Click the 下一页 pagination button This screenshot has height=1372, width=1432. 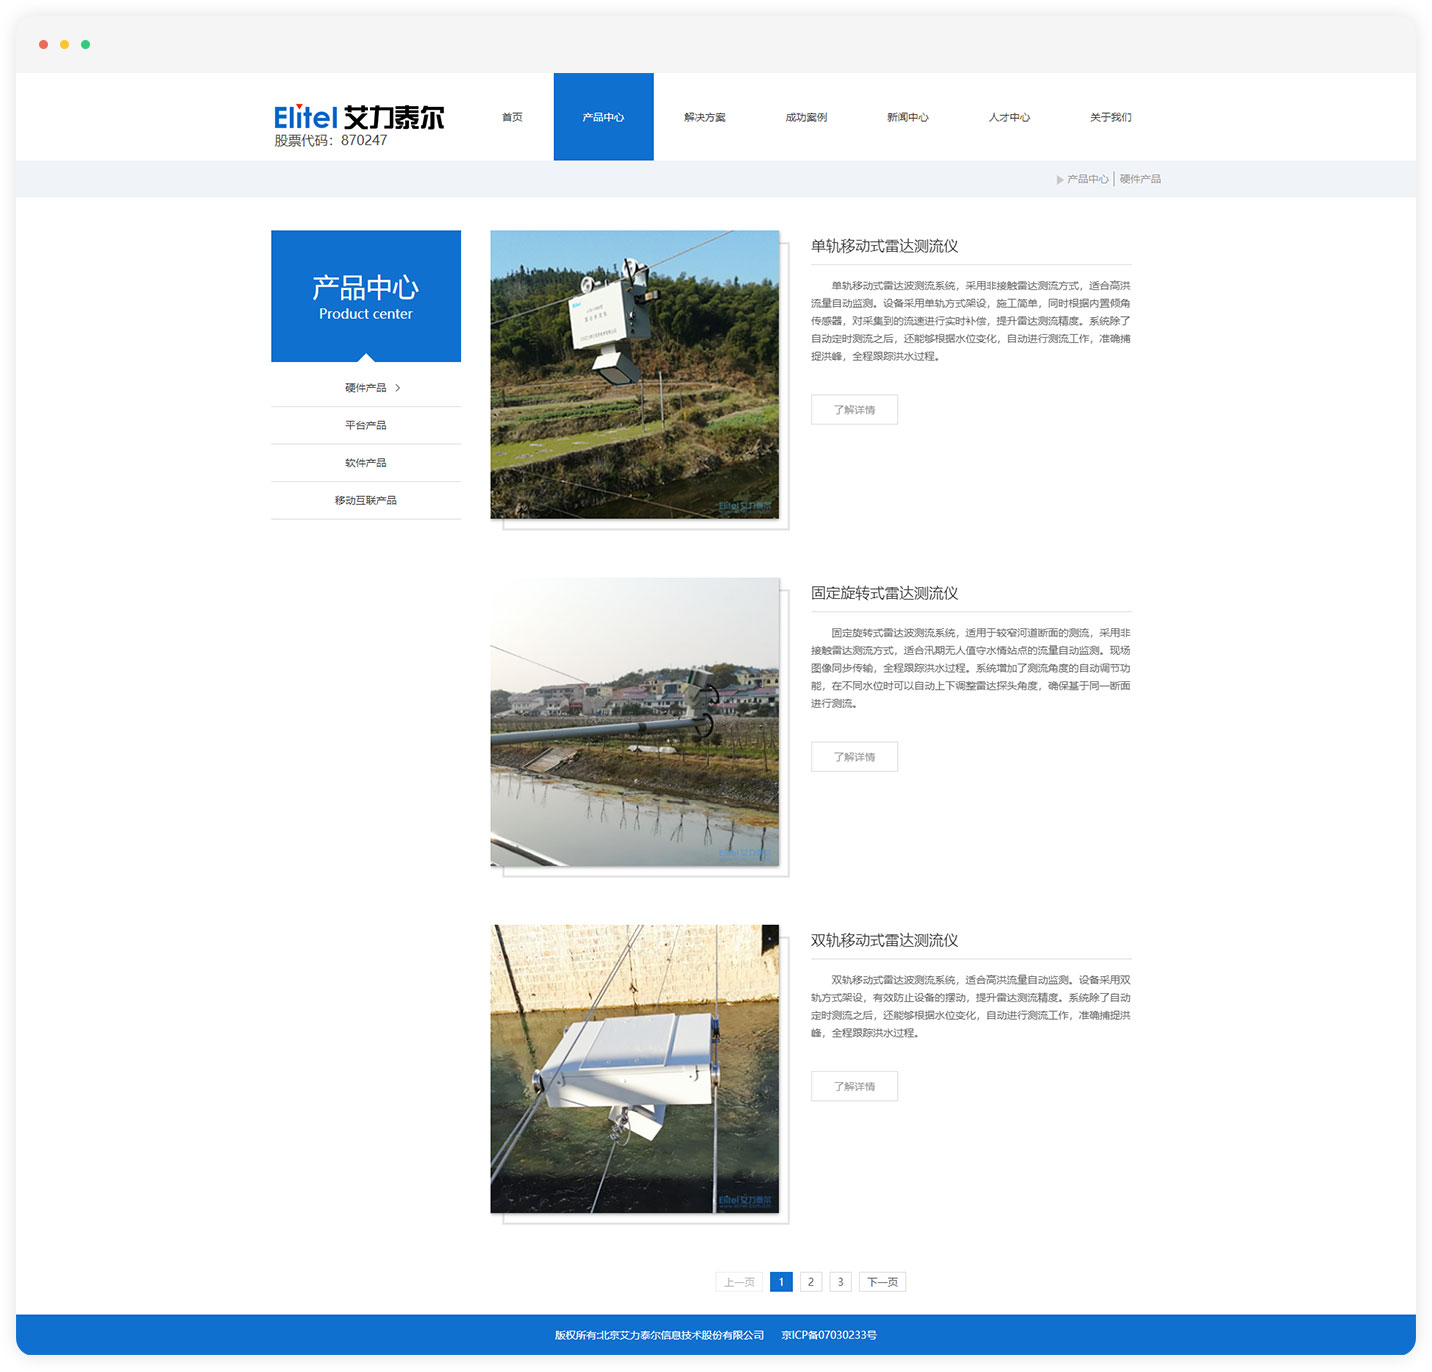click(882, 1282)
